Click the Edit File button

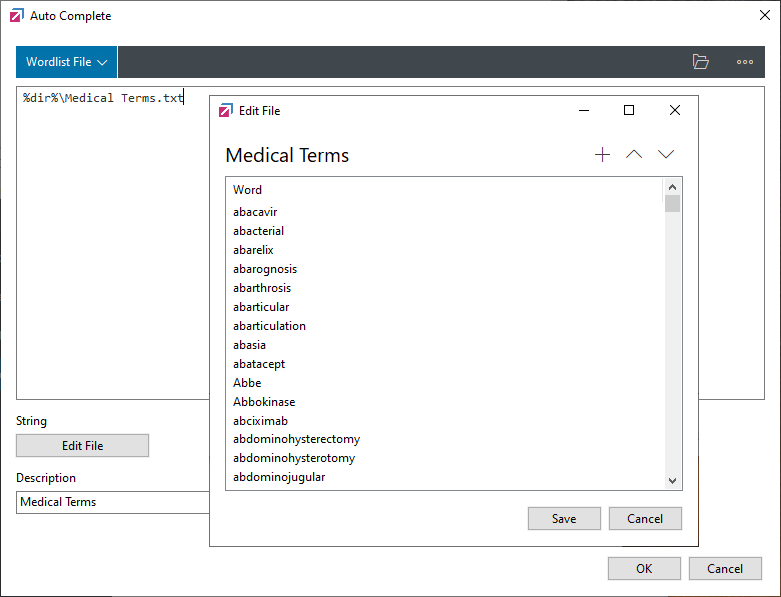(82, 446)
